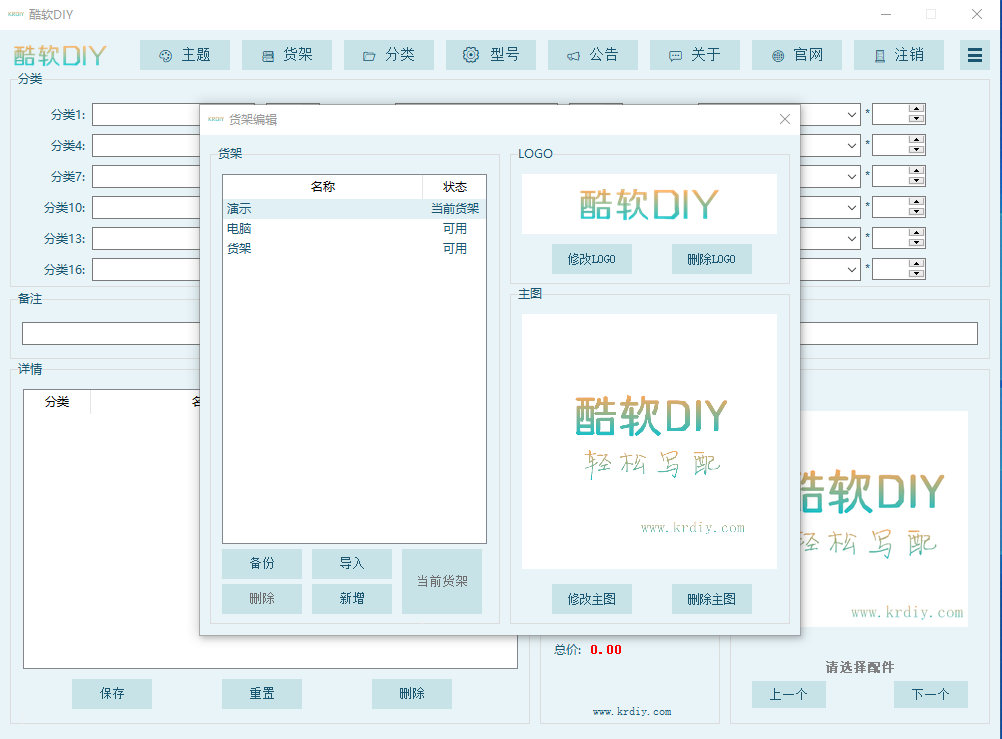Open the 主题 theme toolbar button
The height and width of the screenshot is (739, 1002).
[x=185, y=55]
